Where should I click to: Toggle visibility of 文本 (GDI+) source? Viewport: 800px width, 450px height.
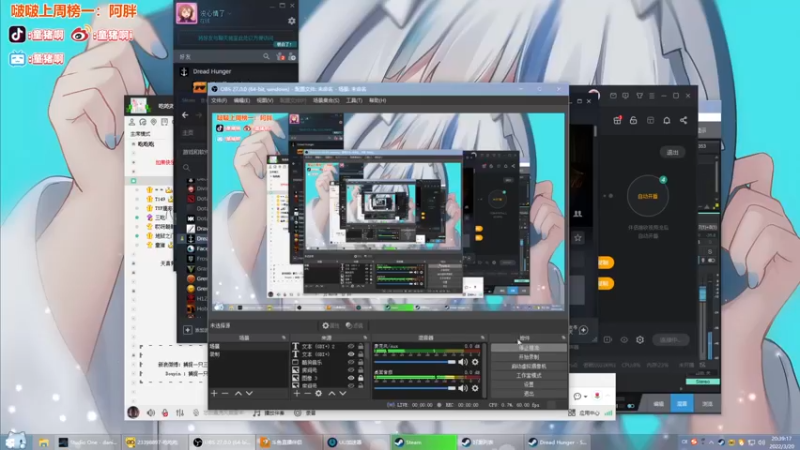(351, 354)
